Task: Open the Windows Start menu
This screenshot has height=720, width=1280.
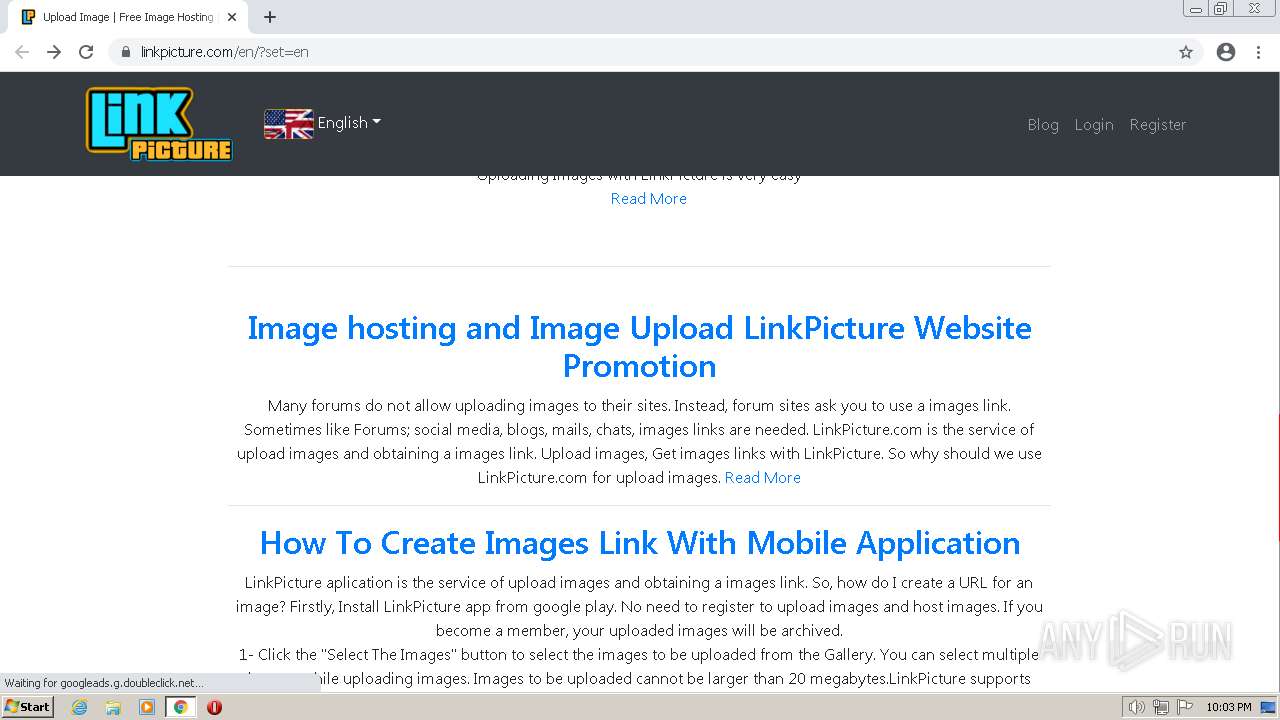Action: [27, 707]
